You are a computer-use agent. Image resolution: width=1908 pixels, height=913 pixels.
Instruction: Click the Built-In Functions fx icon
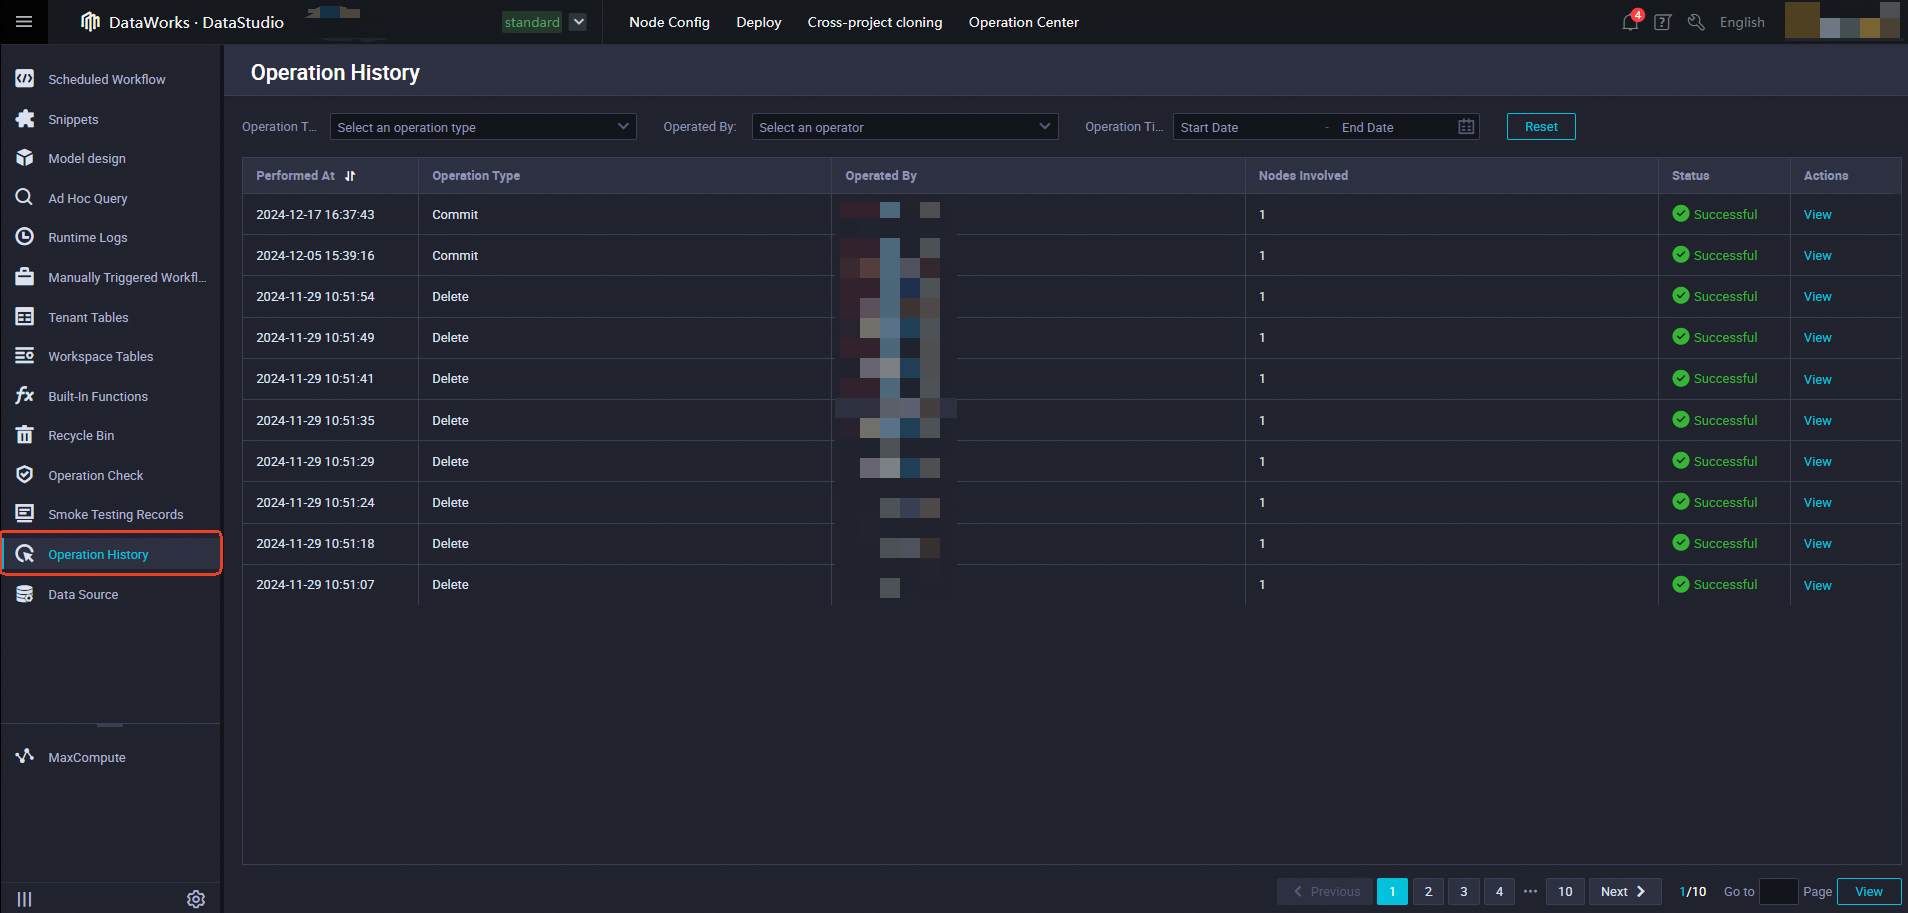(x=25, y=396)
